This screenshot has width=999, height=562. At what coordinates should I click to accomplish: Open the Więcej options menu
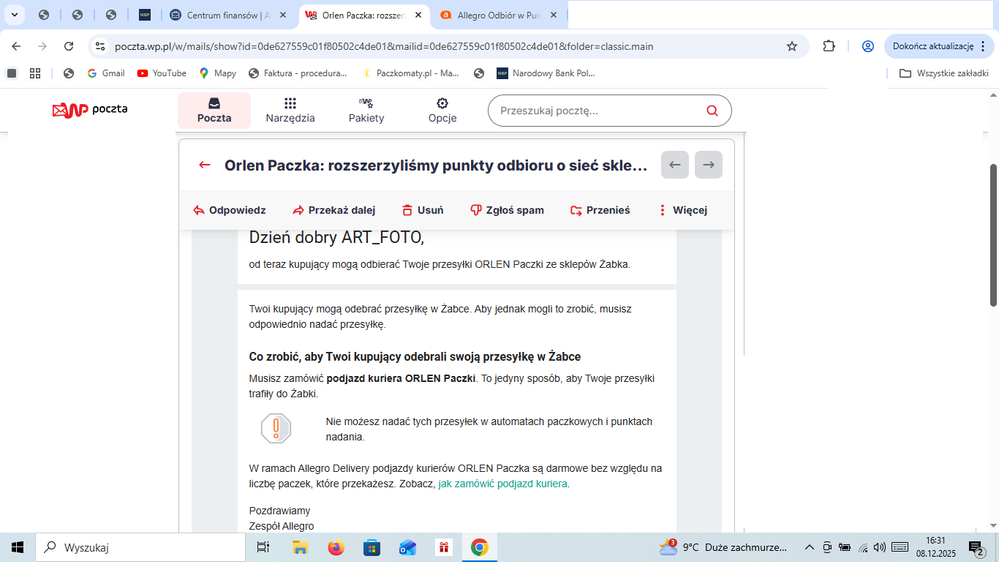tap(682, 210)
